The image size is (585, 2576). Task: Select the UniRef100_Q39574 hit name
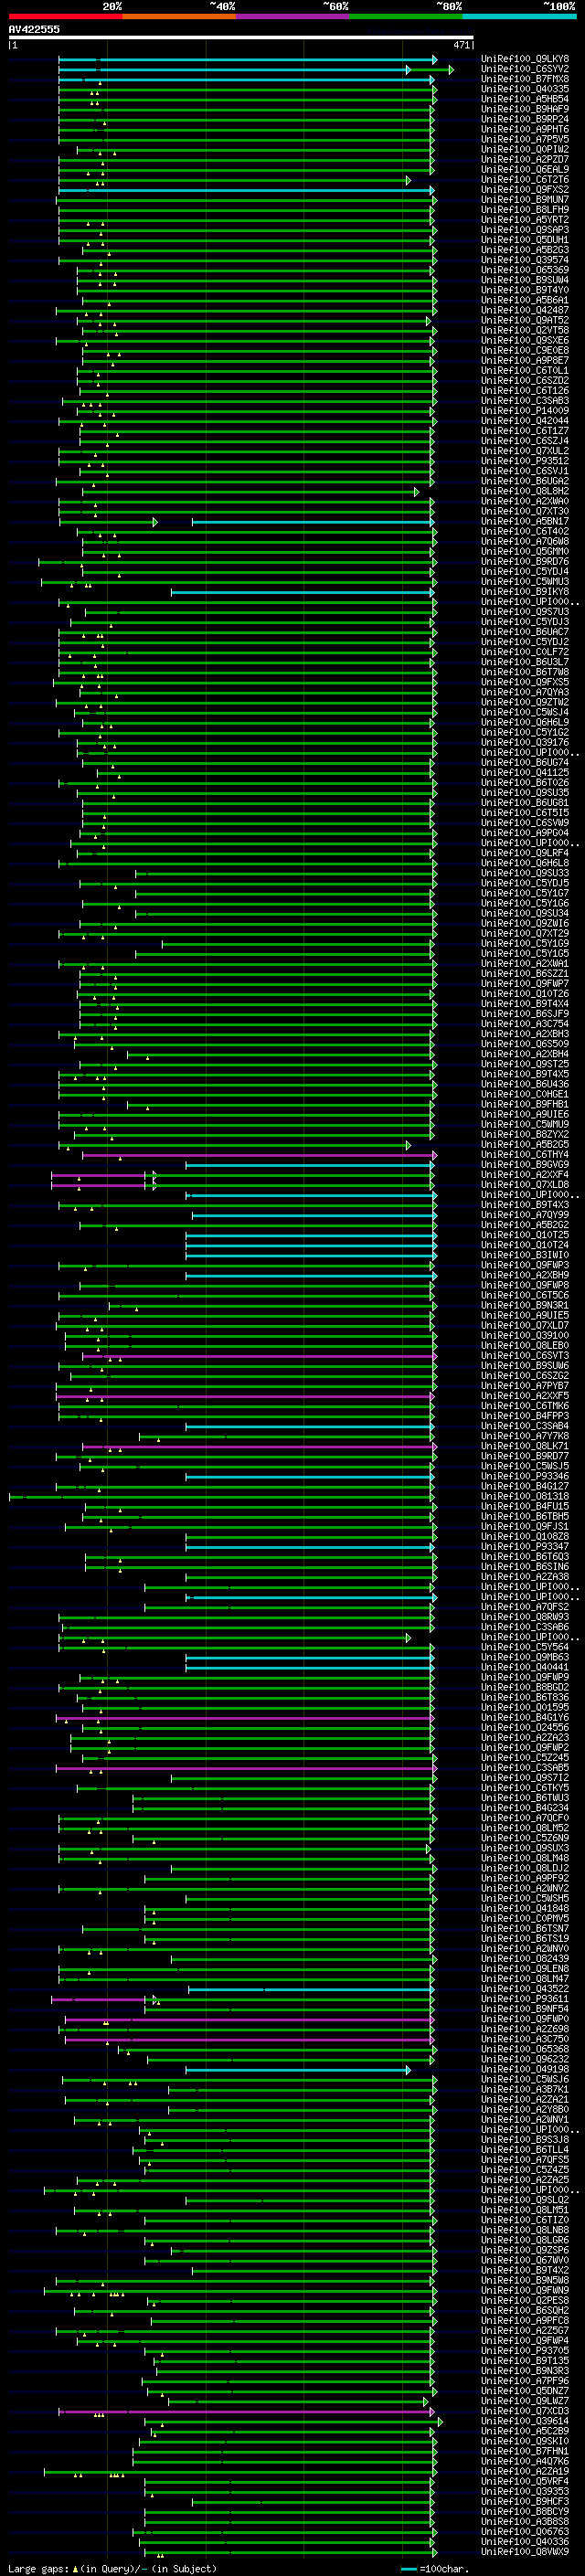[525, 260]
